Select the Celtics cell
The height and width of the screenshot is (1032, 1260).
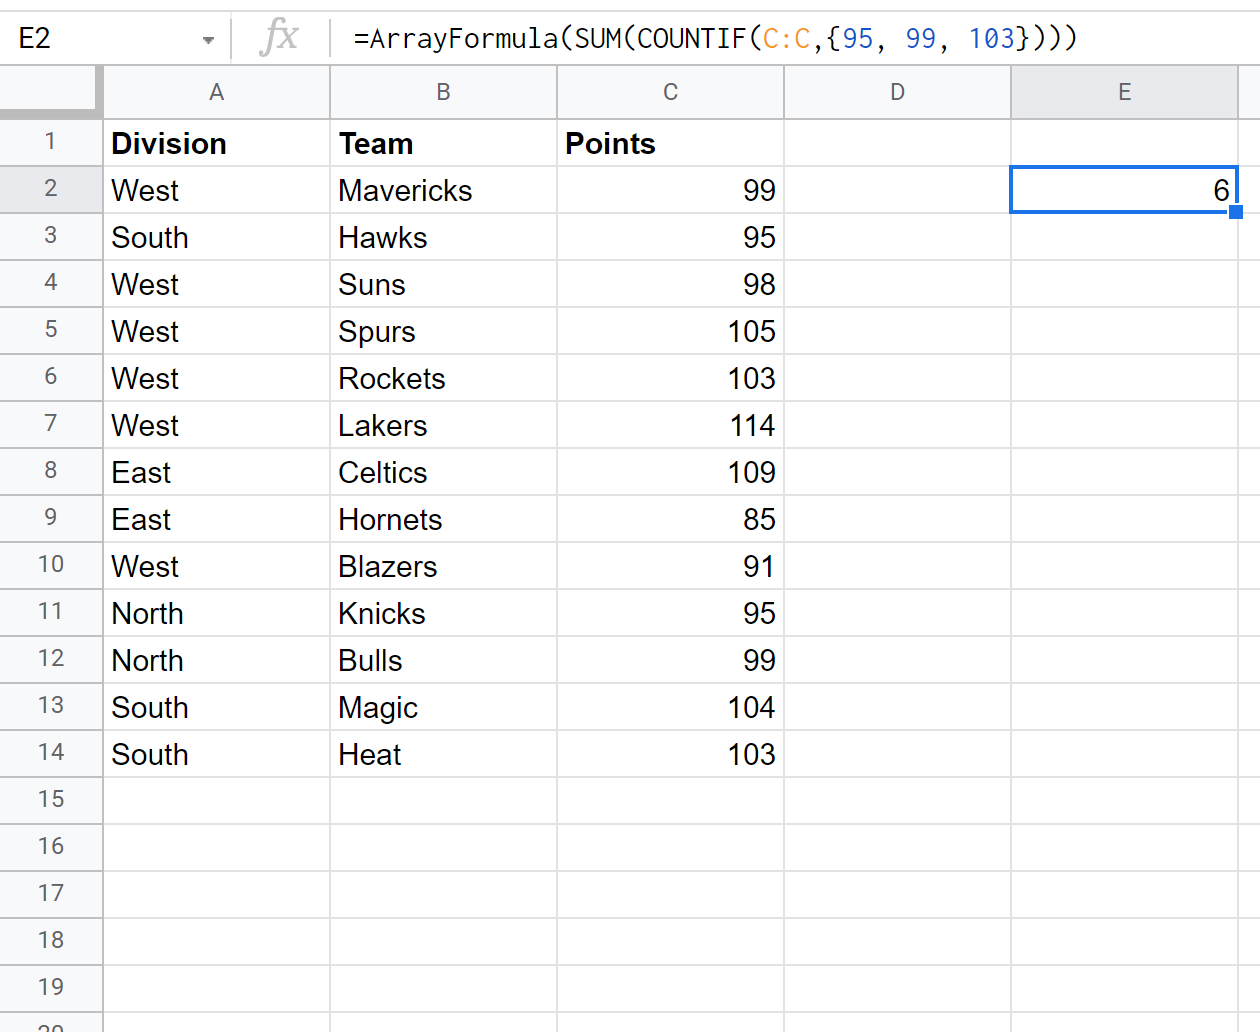click(x=443, y=473)
